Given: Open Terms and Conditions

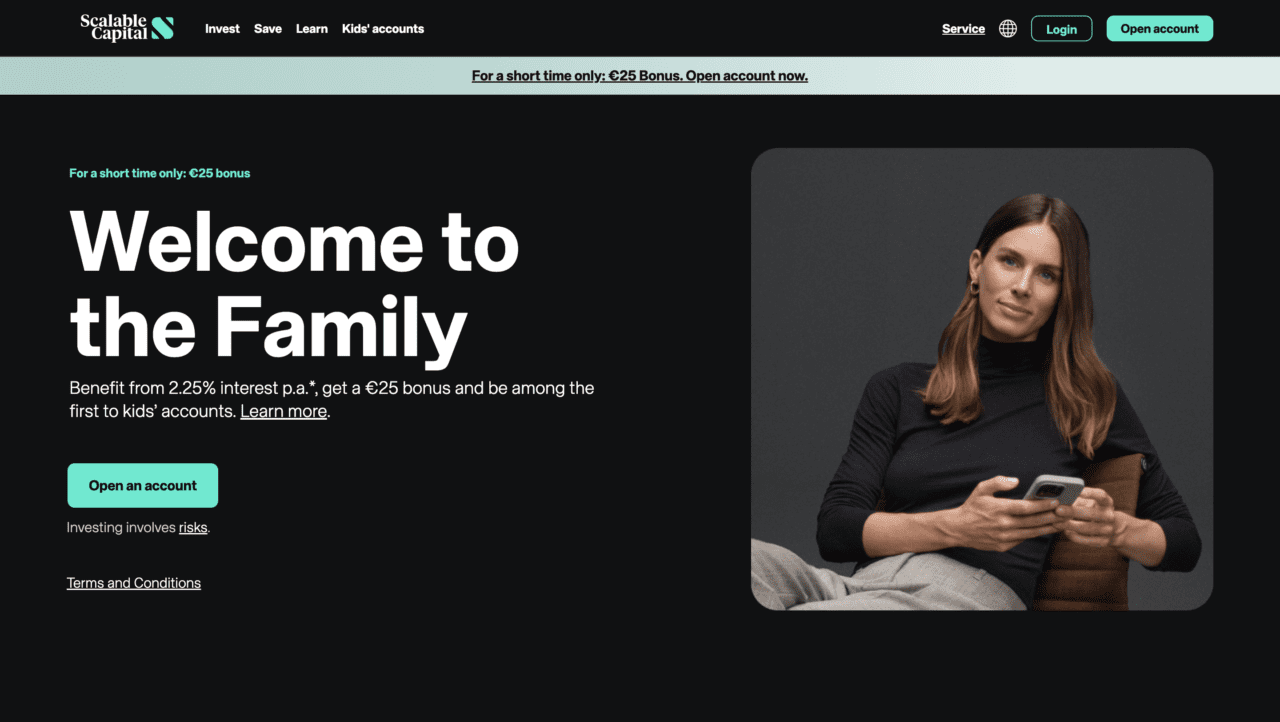Looking at the screenshot, I should 134,583.
